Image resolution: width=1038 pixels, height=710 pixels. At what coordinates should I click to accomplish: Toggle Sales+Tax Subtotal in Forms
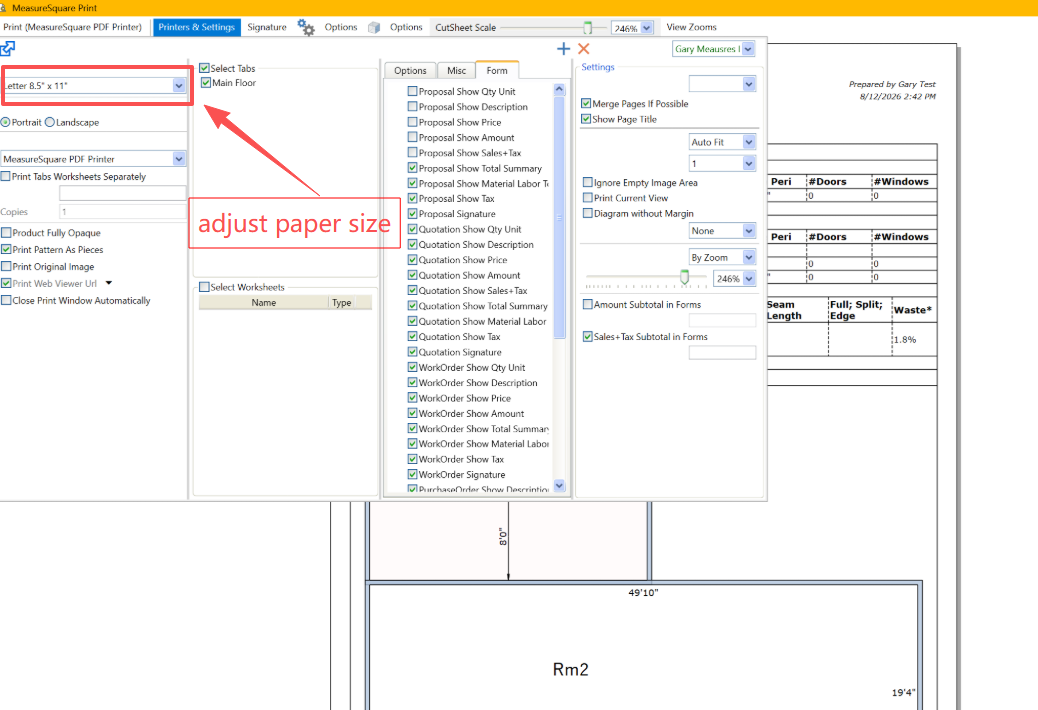tap(587, 337)
